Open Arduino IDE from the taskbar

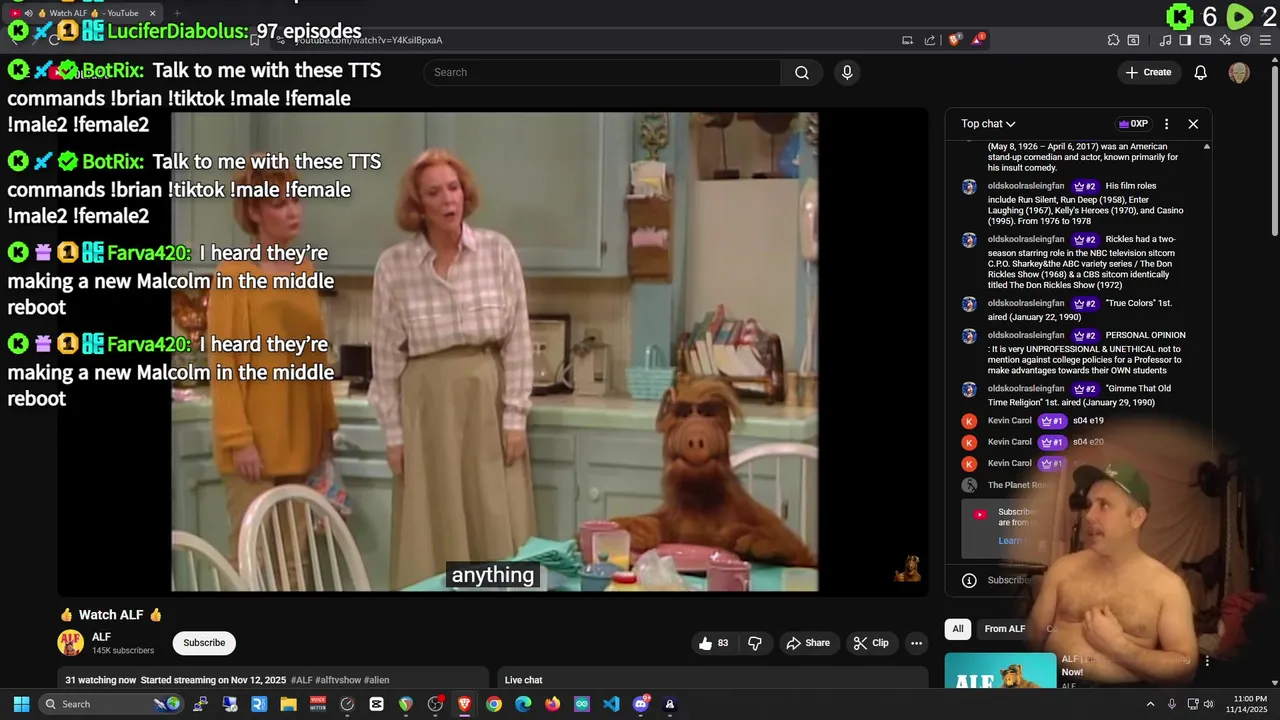pyautogui.click(x=582, y=704)
